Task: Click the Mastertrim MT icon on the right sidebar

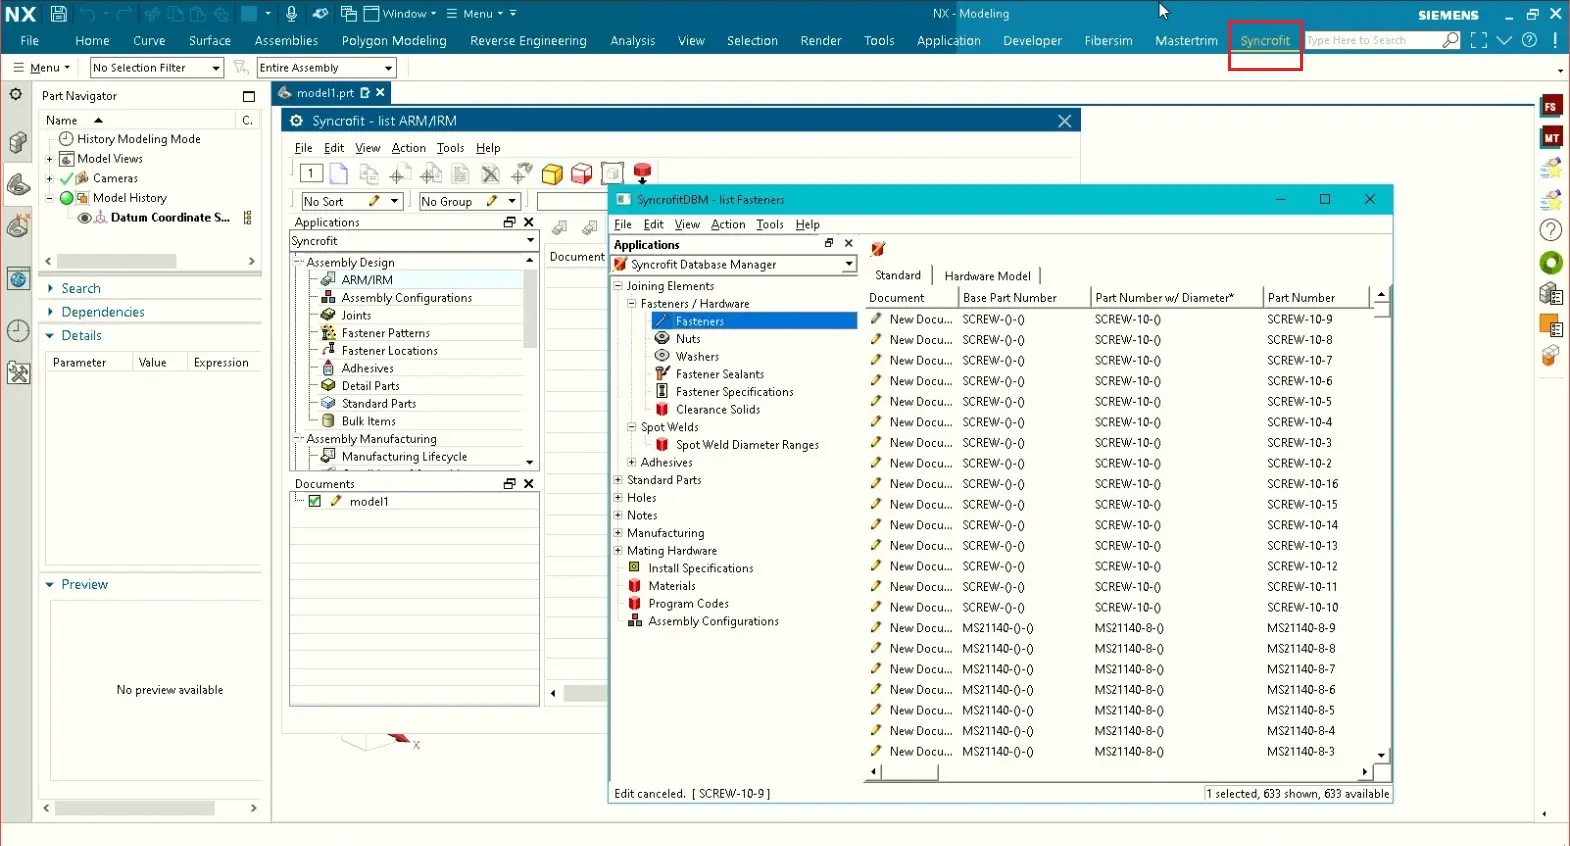Action: click(1551, 137)
